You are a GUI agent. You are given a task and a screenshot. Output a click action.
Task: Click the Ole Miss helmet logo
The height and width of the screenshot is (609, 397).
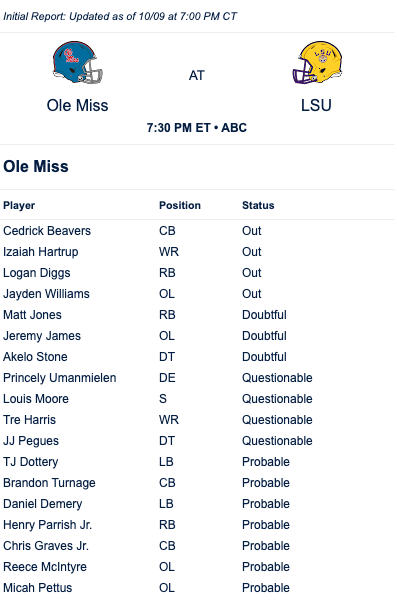78,62
